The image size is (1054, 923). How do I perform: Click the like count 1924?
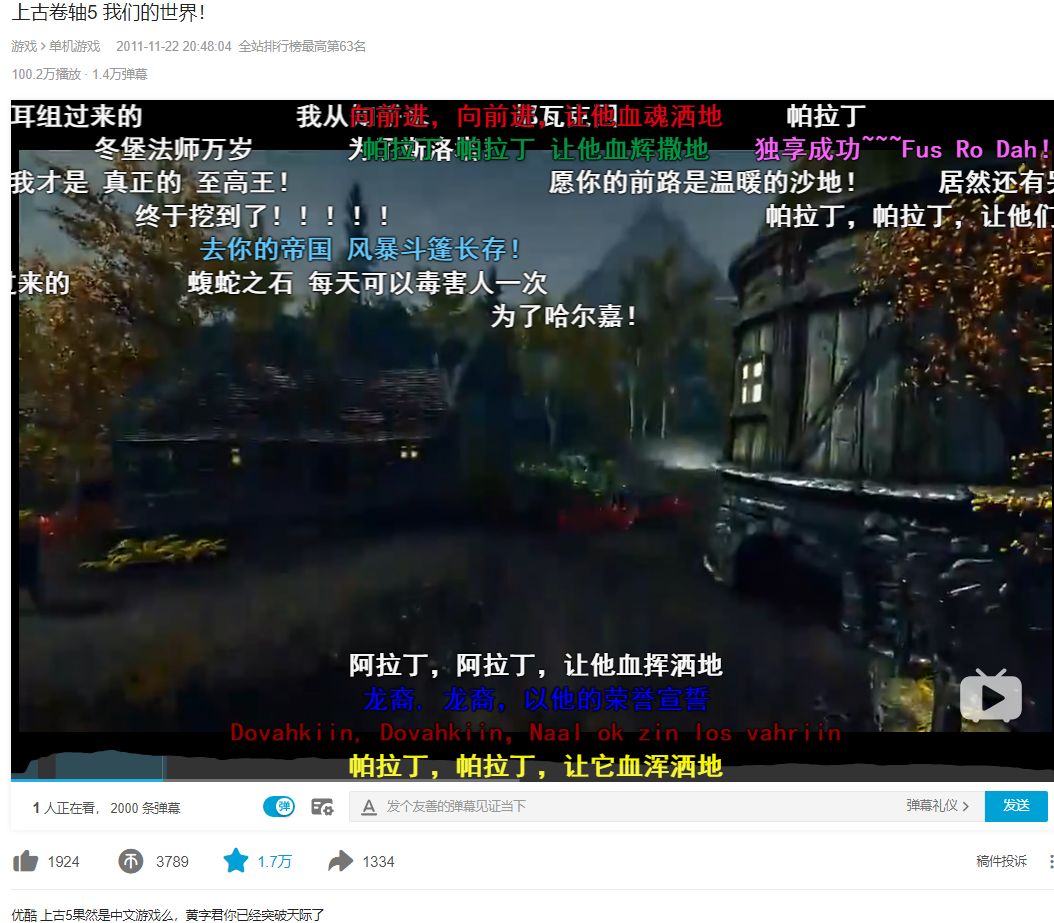(x=63, y=861)
